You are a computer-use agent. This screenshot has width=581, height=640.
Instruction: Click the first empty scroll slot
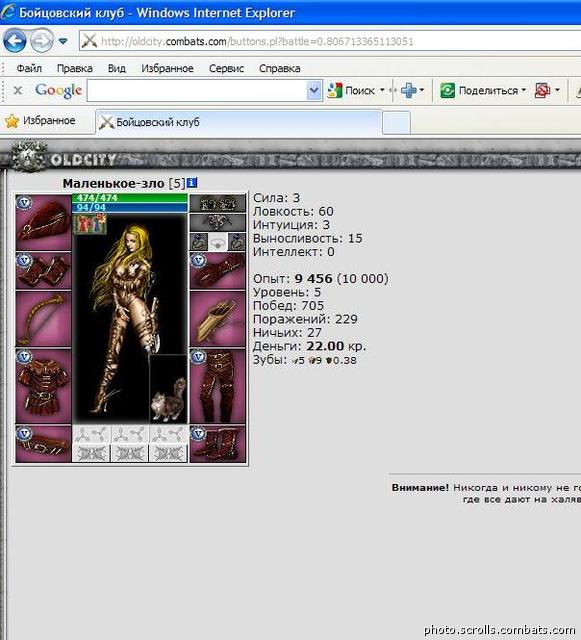click(91, 453)
